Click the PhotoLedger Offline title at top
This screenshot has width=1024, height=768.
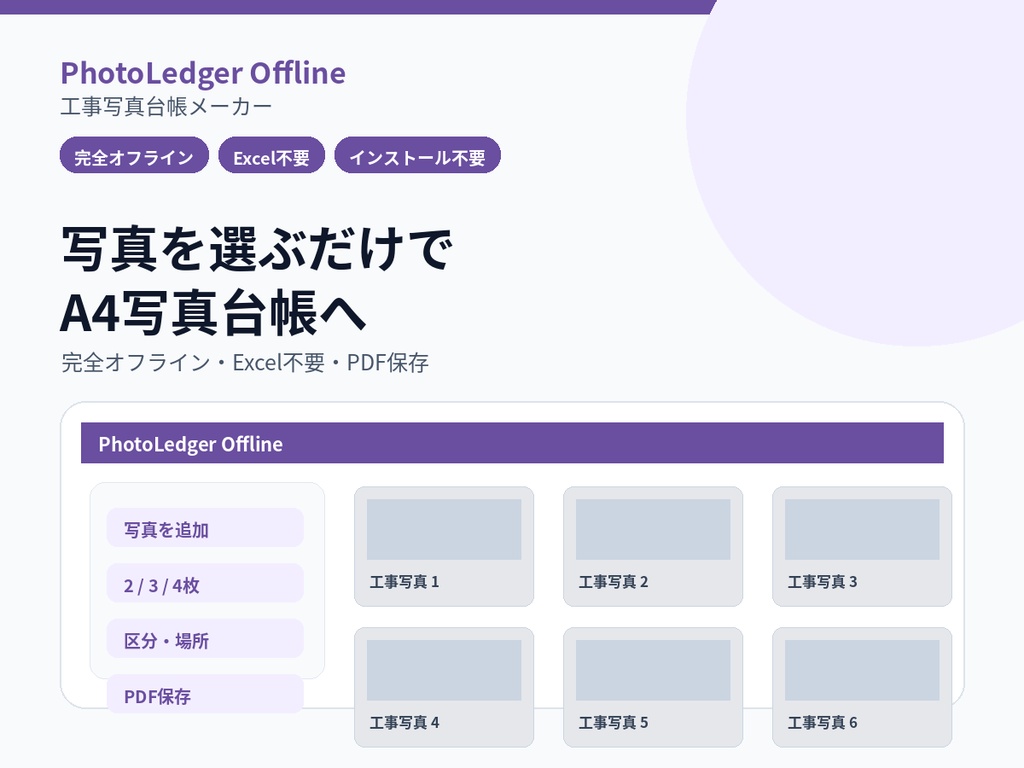pyautogui.click(x=203, y=73)
